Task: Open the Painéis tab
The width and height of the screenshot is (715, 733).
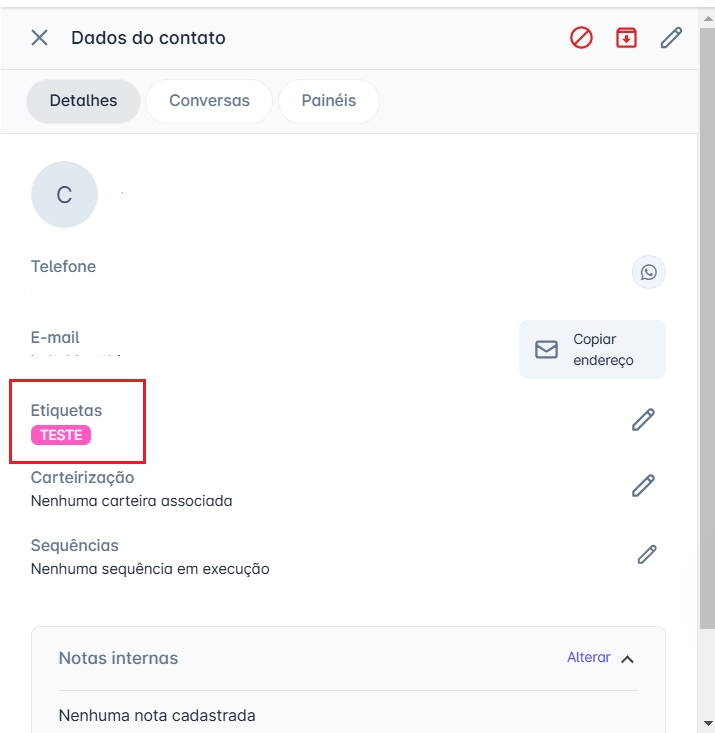Action: point(328,101)
